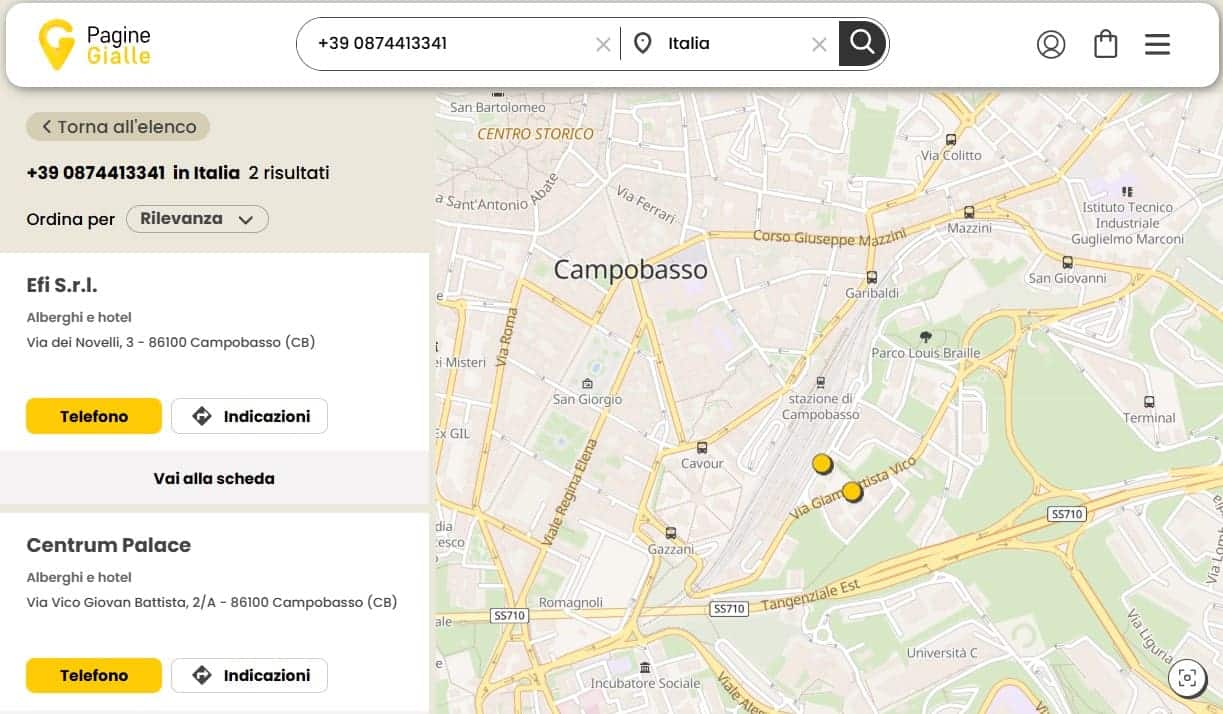Click the Romagnoli label on the map
This screenshot has width=1223, height=714.
coord(571,602)
